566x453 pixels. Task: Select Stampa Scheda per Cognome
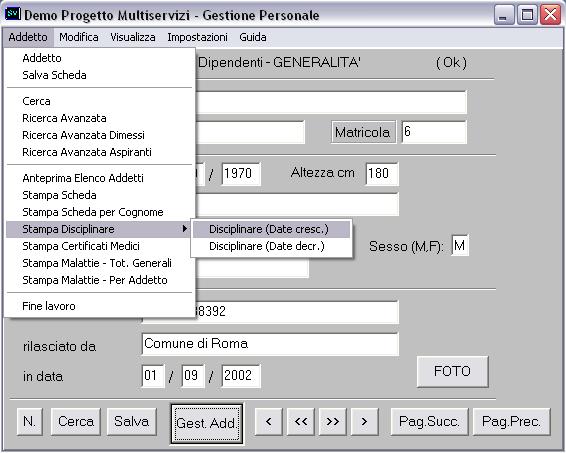(100, 212)
